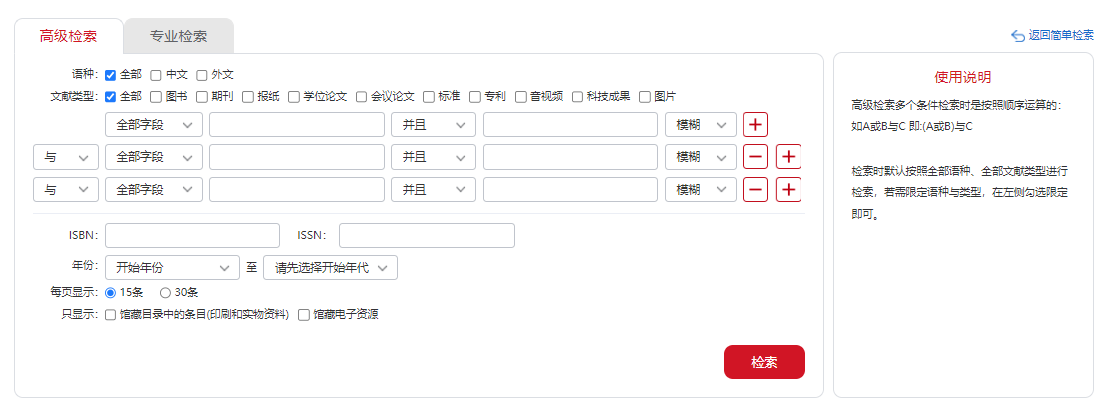Click the red 检索 search button
Image resolution: width=1113 pixels, height=409 pixels.
[764, 362]
